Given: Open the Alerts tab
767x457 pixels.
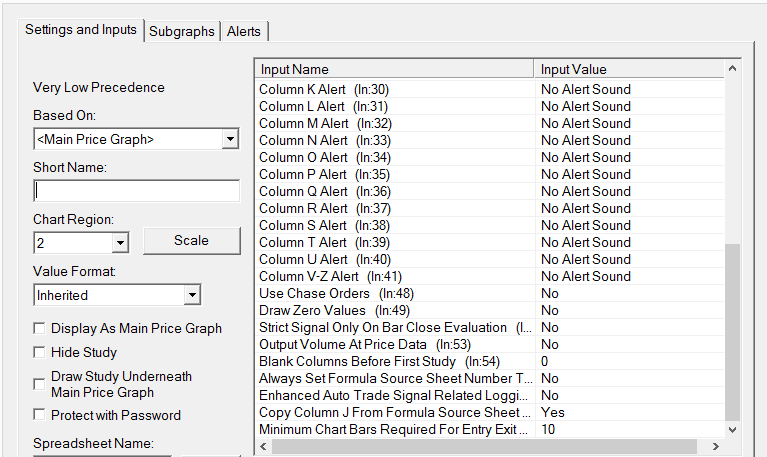Looking at the screenshot, I should coord(244,31).
